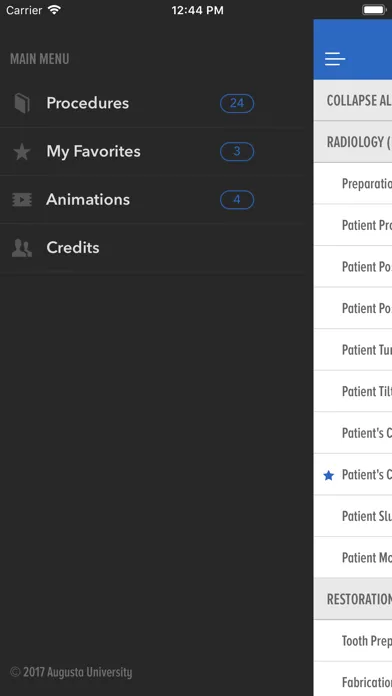
Task: Click the My Favorites star icon
Action: (22, 151)
